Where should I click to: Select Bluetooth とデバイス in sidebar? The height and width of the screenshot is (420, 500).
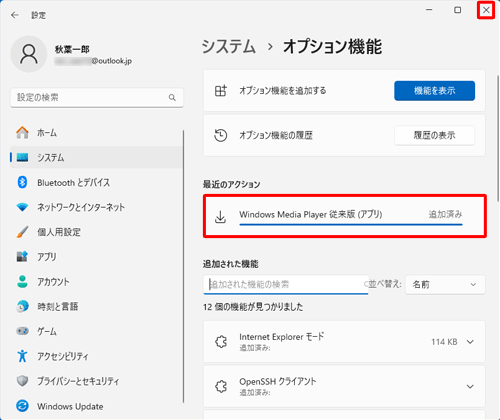pos(96,182)
